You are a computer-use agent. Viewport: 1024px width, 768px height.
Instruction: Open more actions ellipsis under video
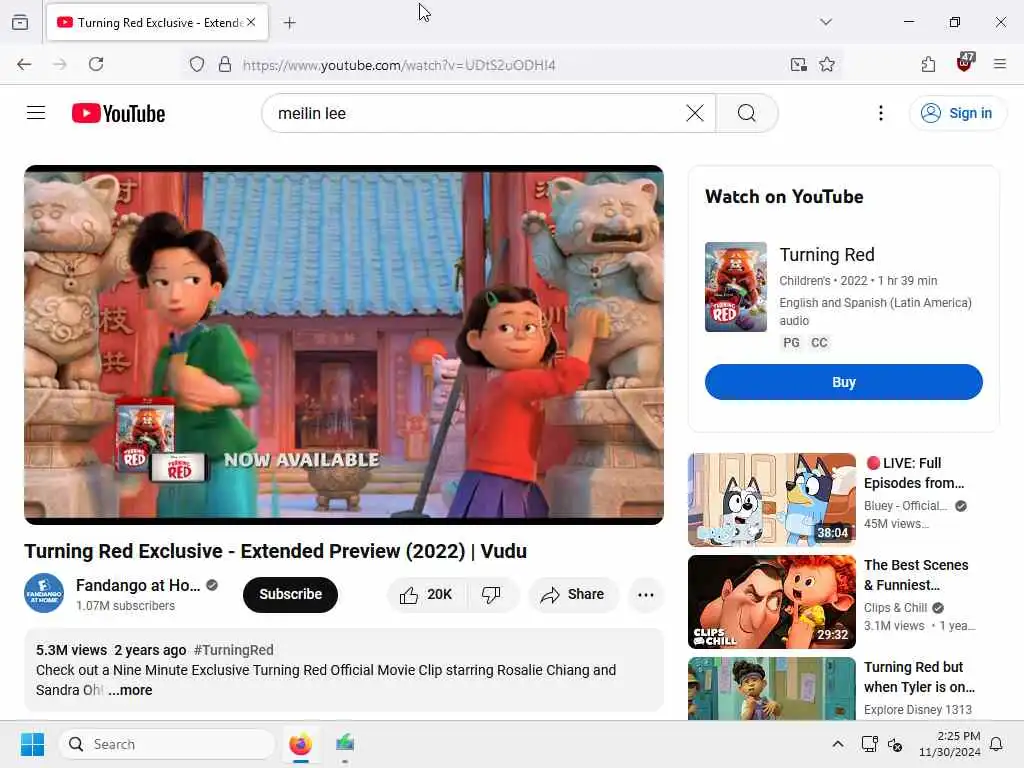tap(645, 594)
